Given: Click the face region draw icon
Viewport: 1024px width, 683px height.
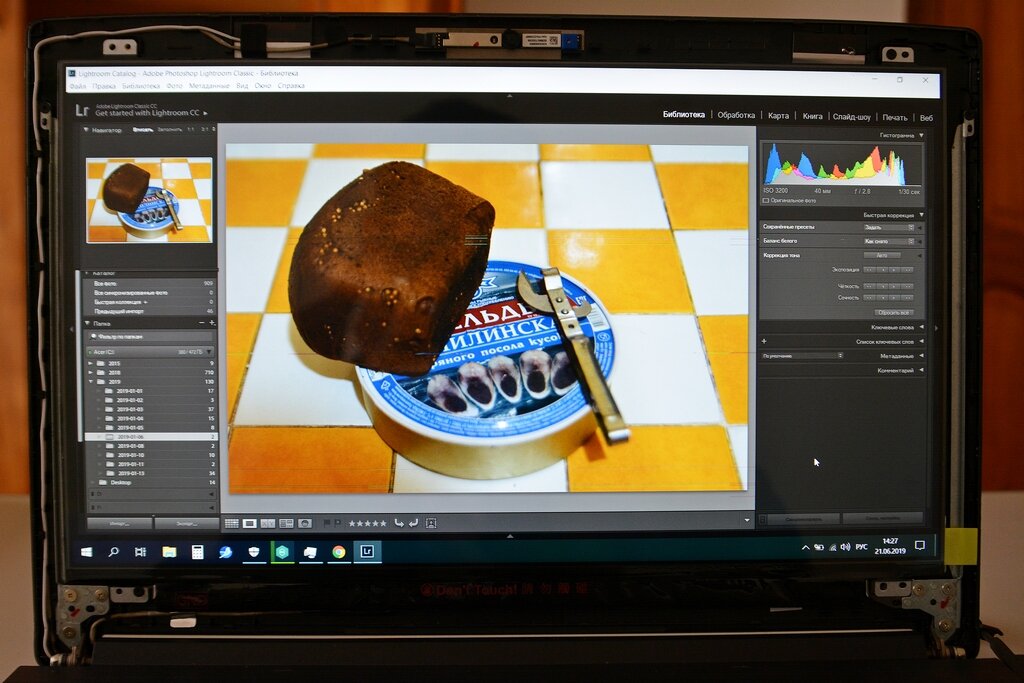Looking at the screenshot, I should point(431,523).
